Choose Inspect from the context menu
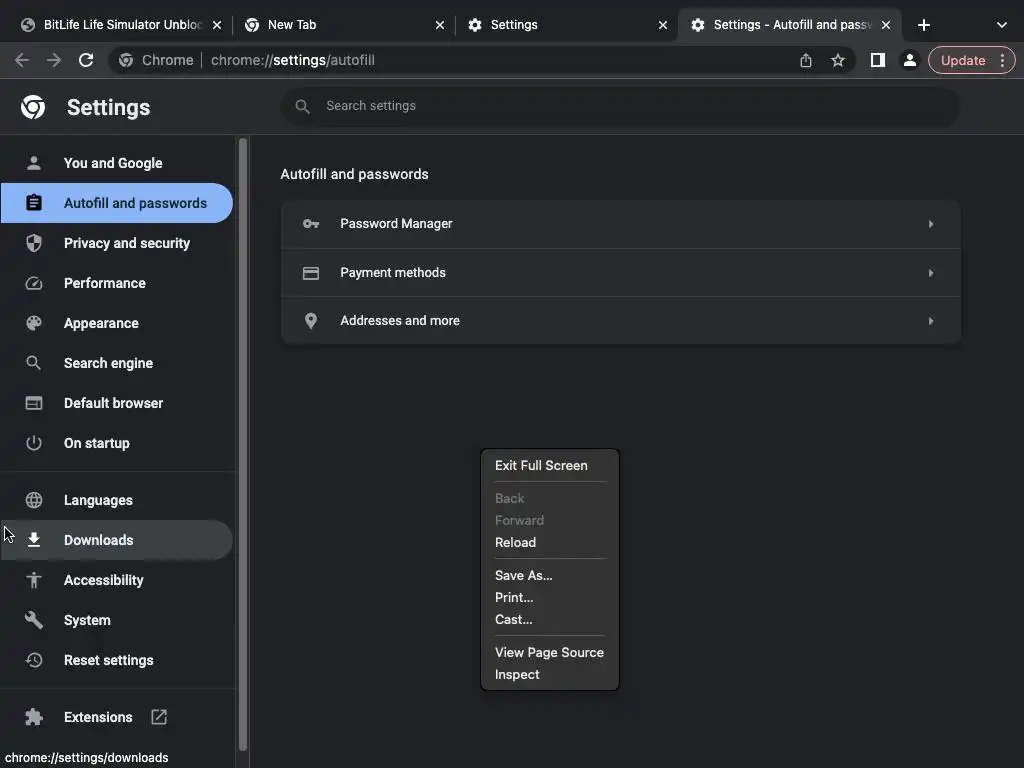This screenshot has width=1024, height=768. point(517,674)
